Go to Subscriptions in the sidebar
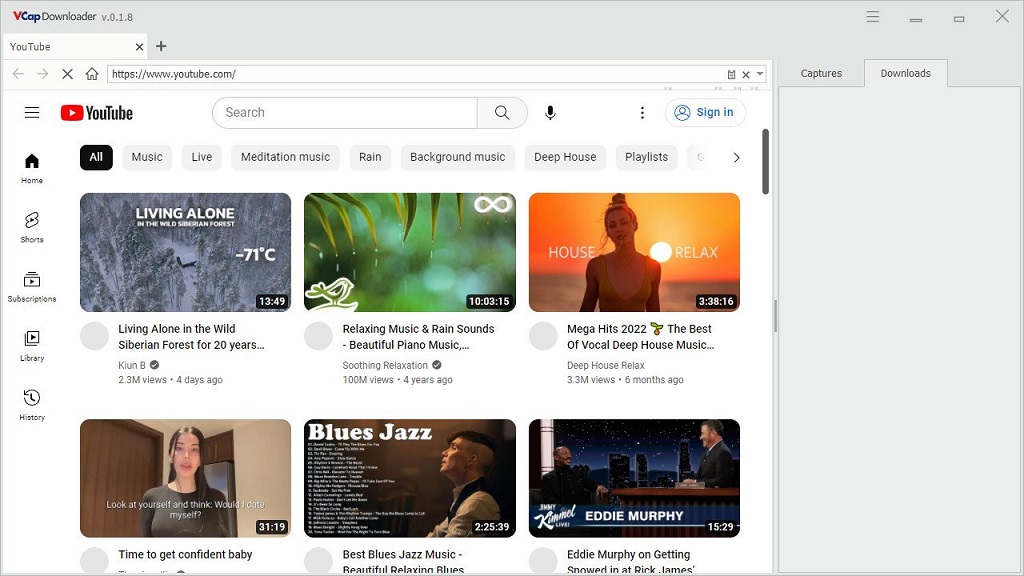Screen dimensions: 1024x576 tap(32, 286)
